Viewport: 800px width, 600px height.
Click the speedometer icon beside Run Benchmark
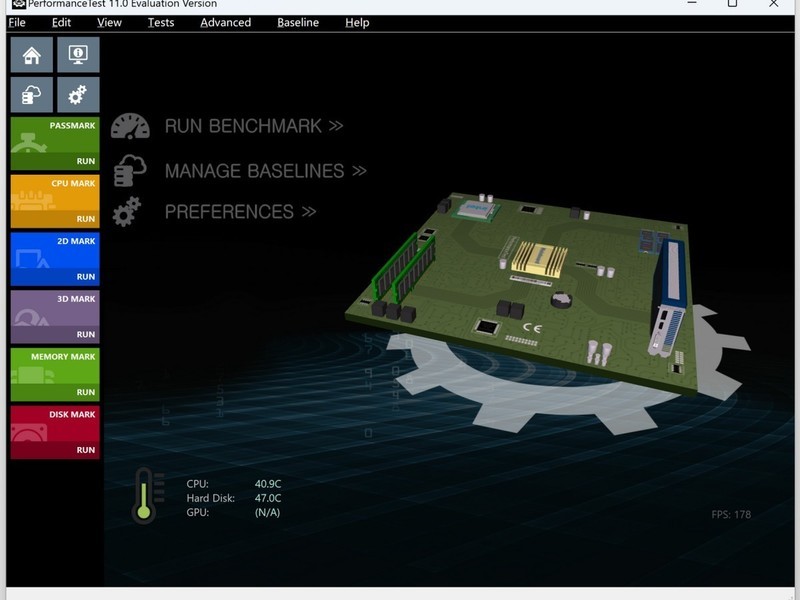click(130, 126)
